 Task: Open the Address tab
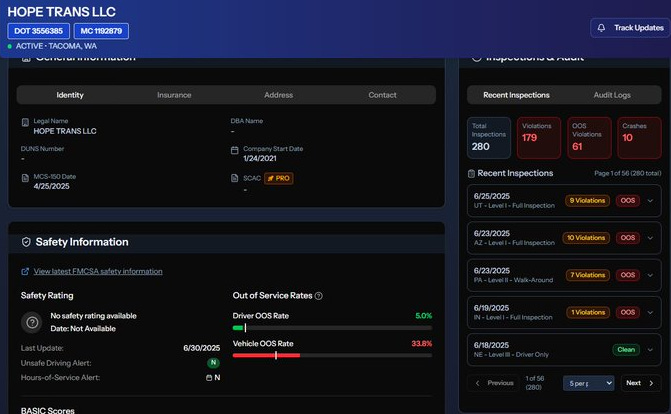(279, 95)
